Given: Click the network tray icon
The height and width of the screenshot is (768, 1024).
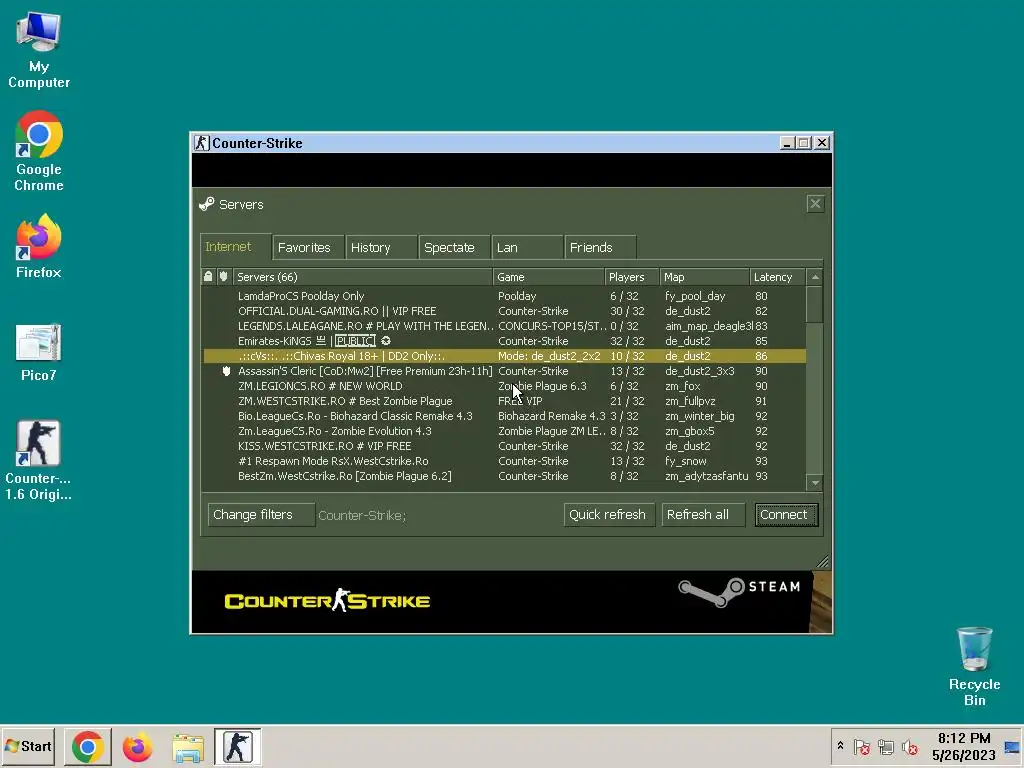Looking at the screenshot, I should click(886, 747).
